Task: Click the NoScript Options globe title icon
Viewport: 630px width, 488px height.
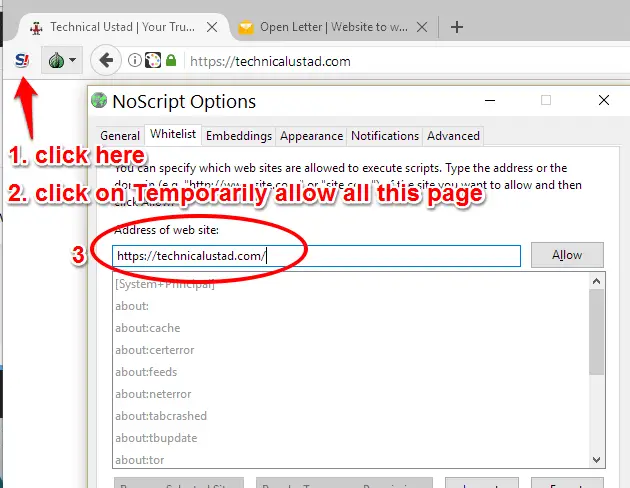Action: click(99, 100)
